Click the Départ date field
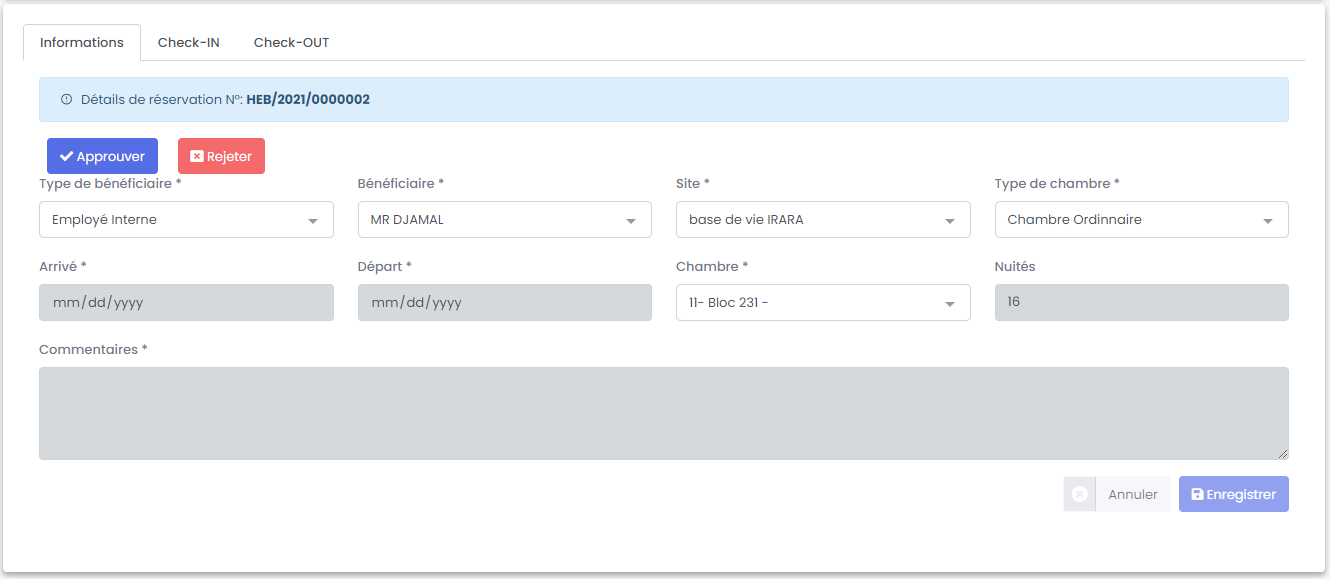 504,303
